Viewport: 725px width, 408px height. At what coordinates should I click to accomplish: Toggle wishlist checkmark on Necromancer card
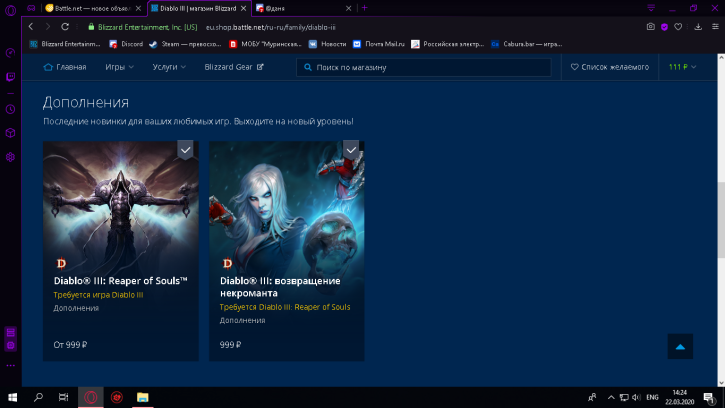[x=351, y=149]
